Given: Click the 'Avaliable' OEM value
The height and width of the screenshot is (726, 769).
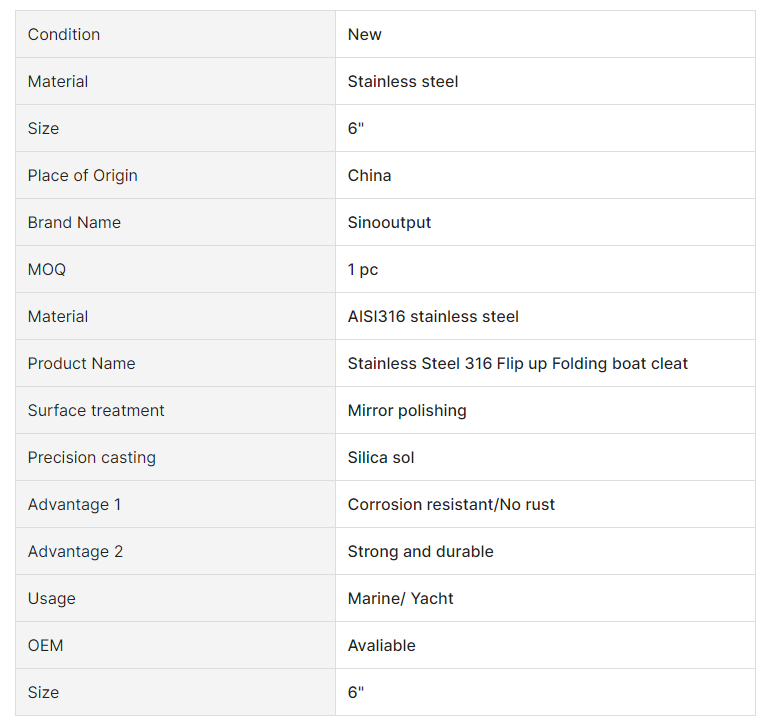Looking at the screenshot, I should 382,645.
